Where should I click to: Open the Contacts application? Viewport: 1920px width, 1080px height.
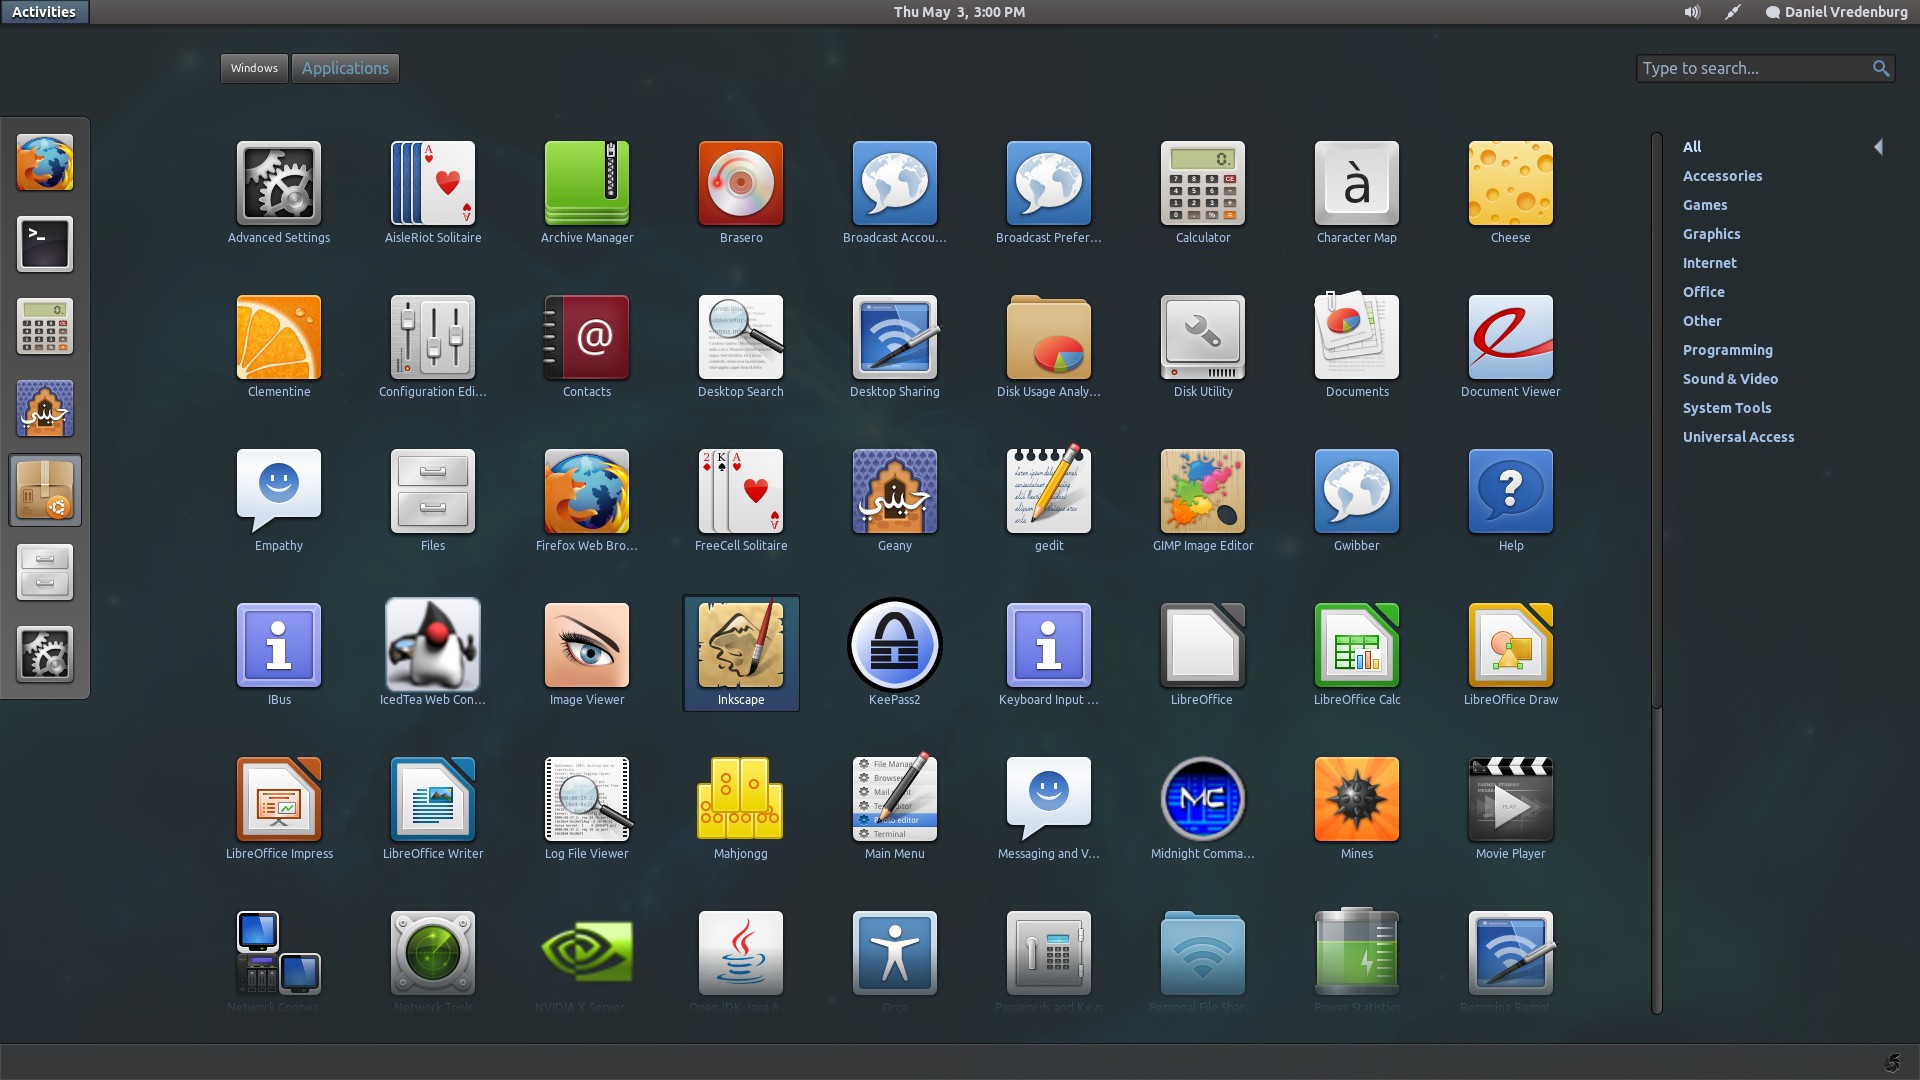tap(586, 345)
